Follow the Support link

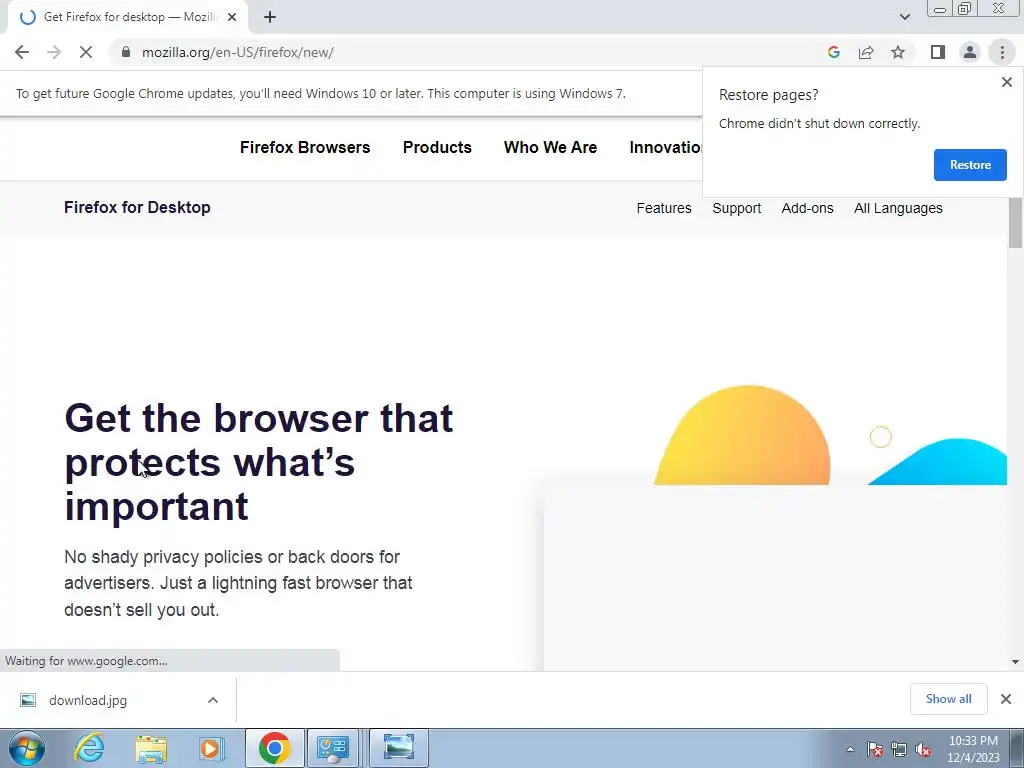(737, 208)
